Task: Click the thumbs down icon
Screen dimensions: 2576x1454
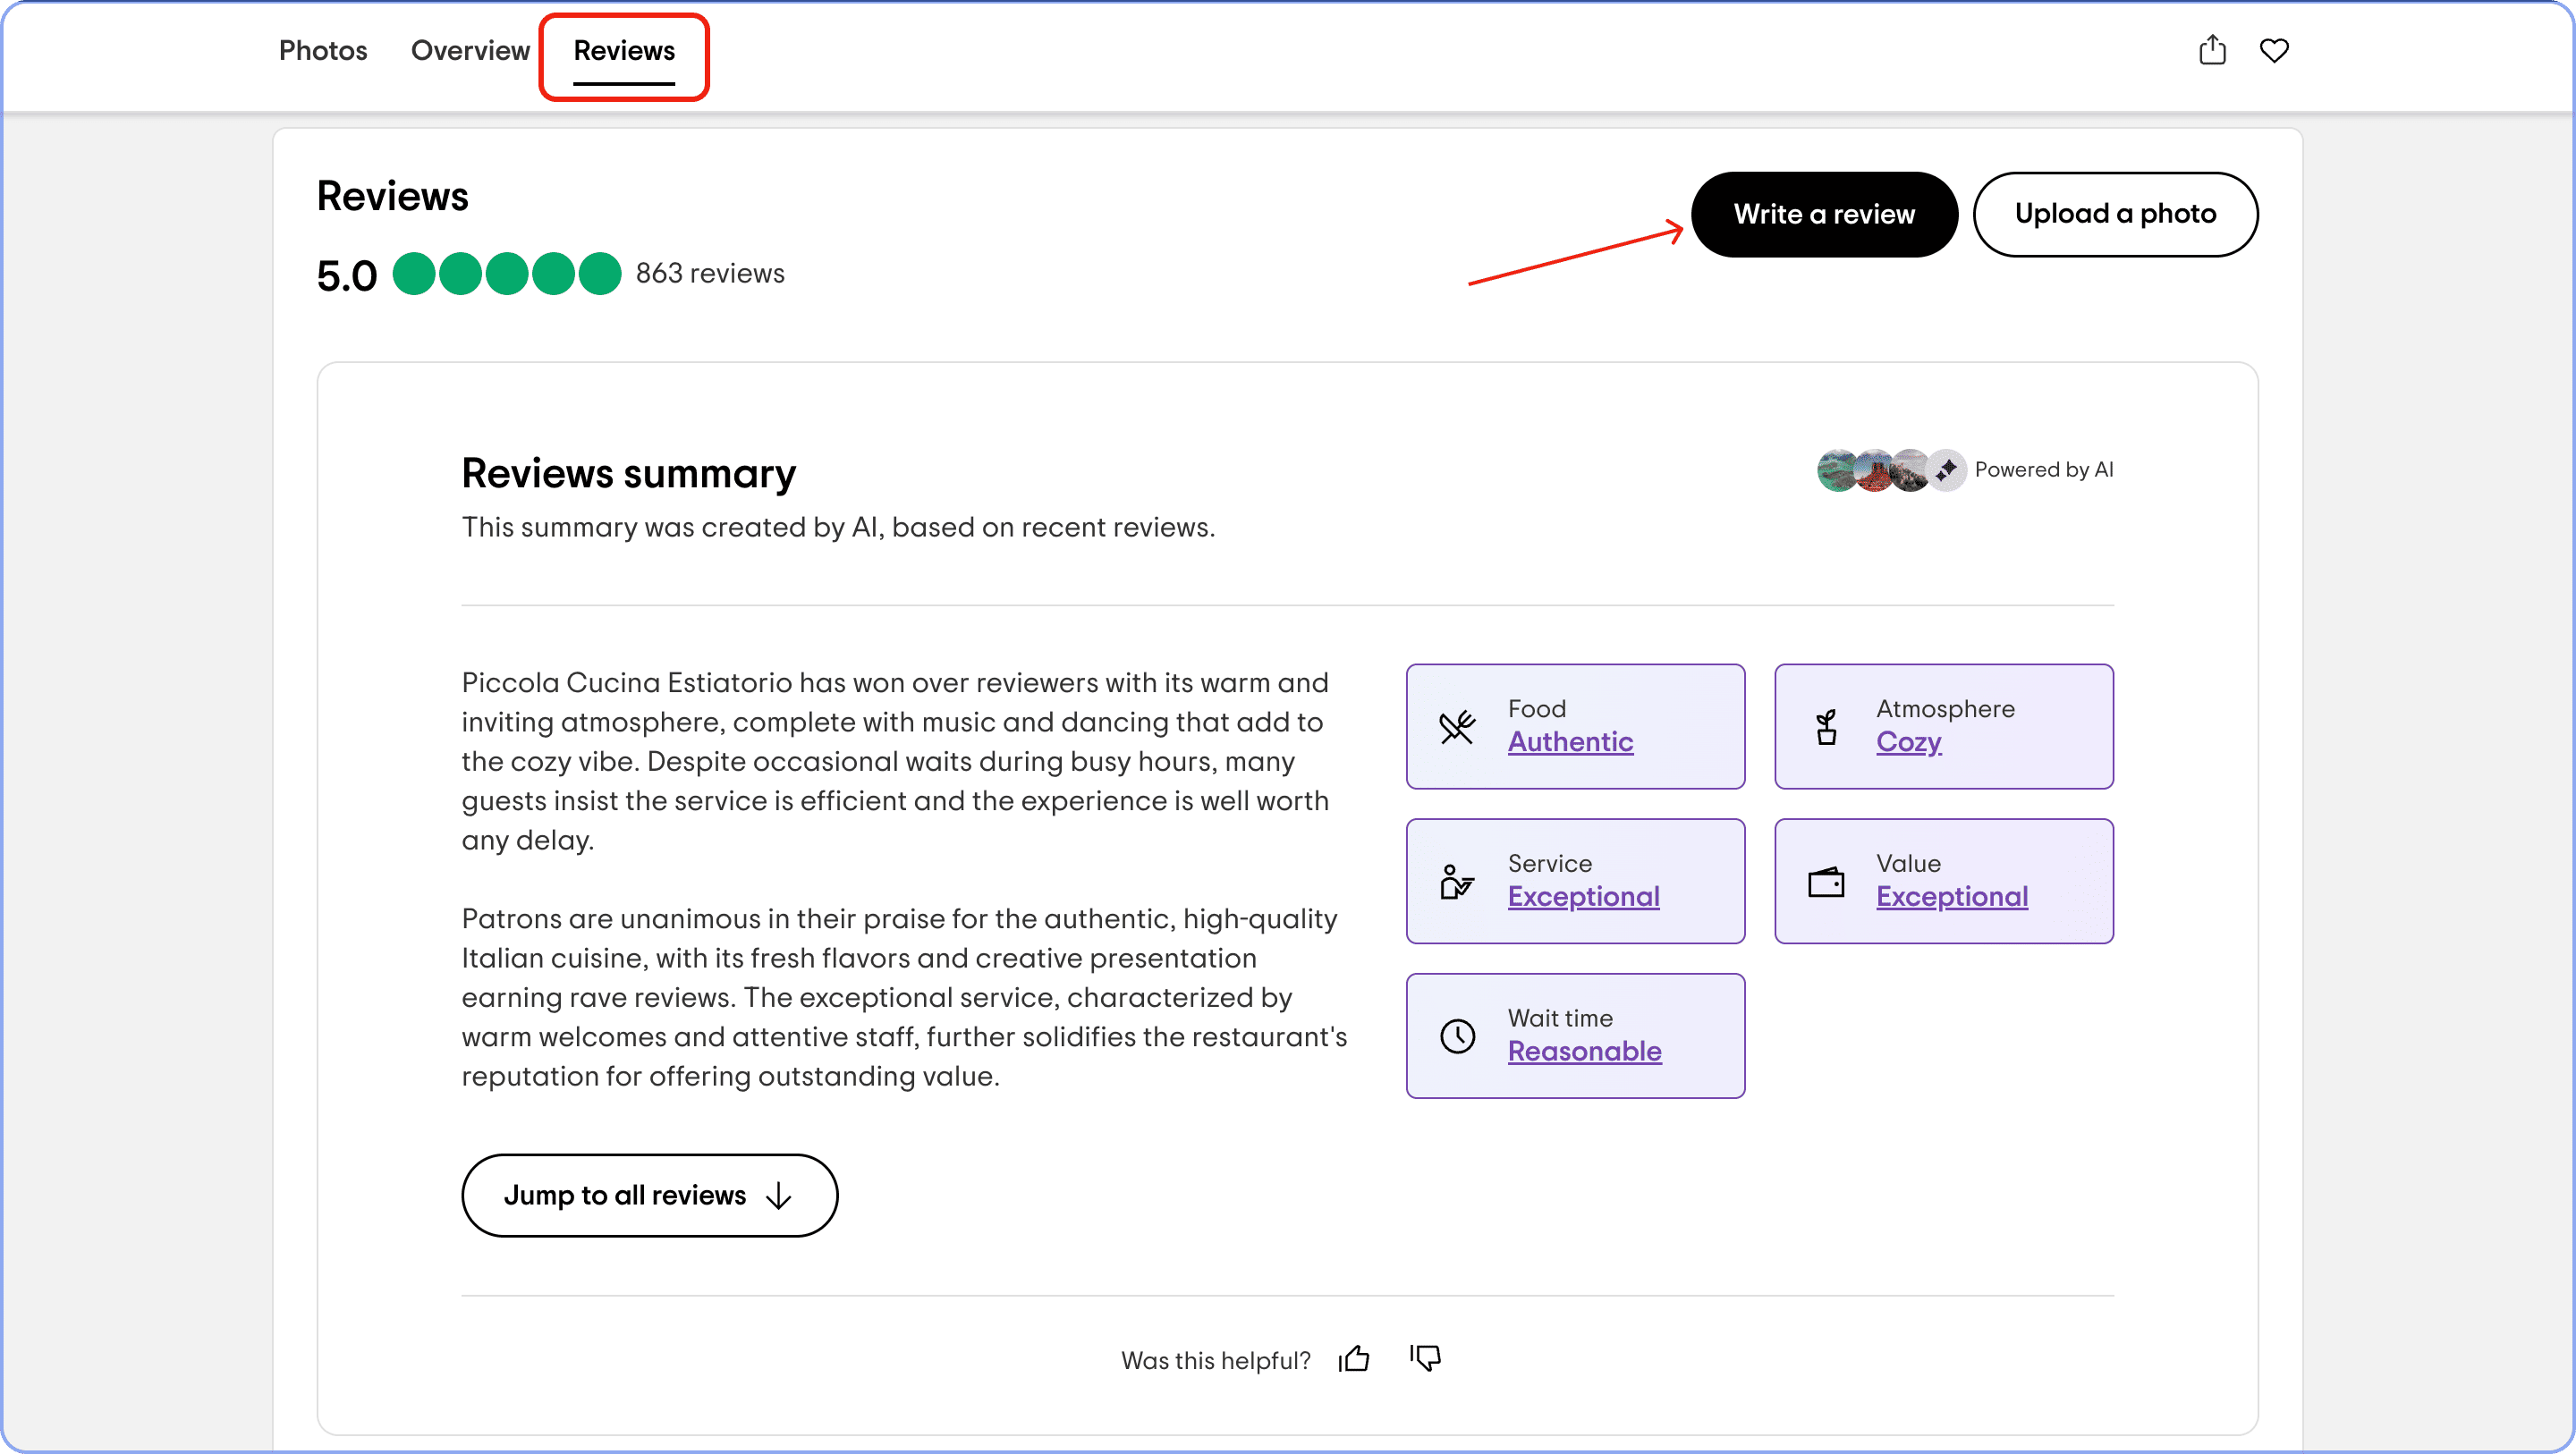Action: tap(1426, 1358)
